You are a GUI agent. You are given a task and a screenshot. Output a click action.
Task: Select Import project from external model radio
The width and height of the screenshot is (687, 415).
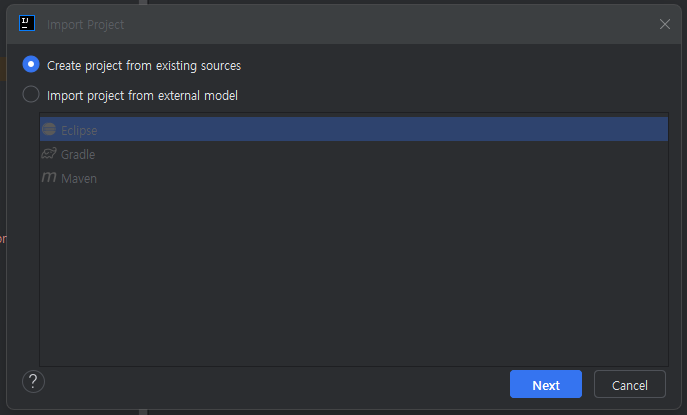[x=31, y=94]
